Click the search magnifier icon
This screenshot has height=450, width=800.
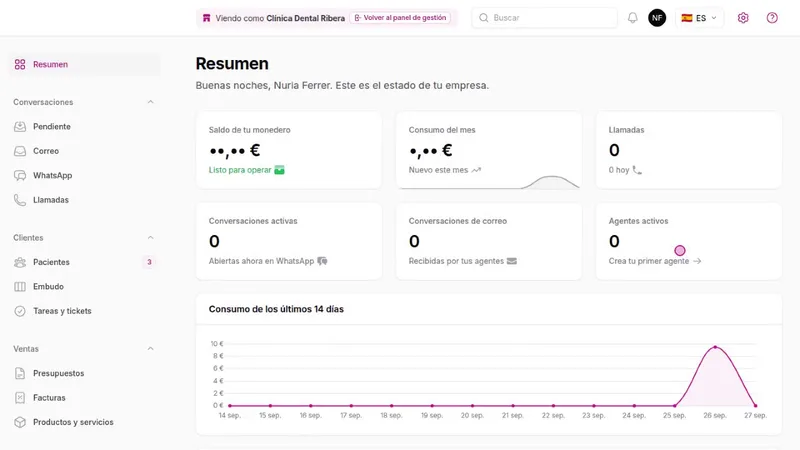point(483,18)
